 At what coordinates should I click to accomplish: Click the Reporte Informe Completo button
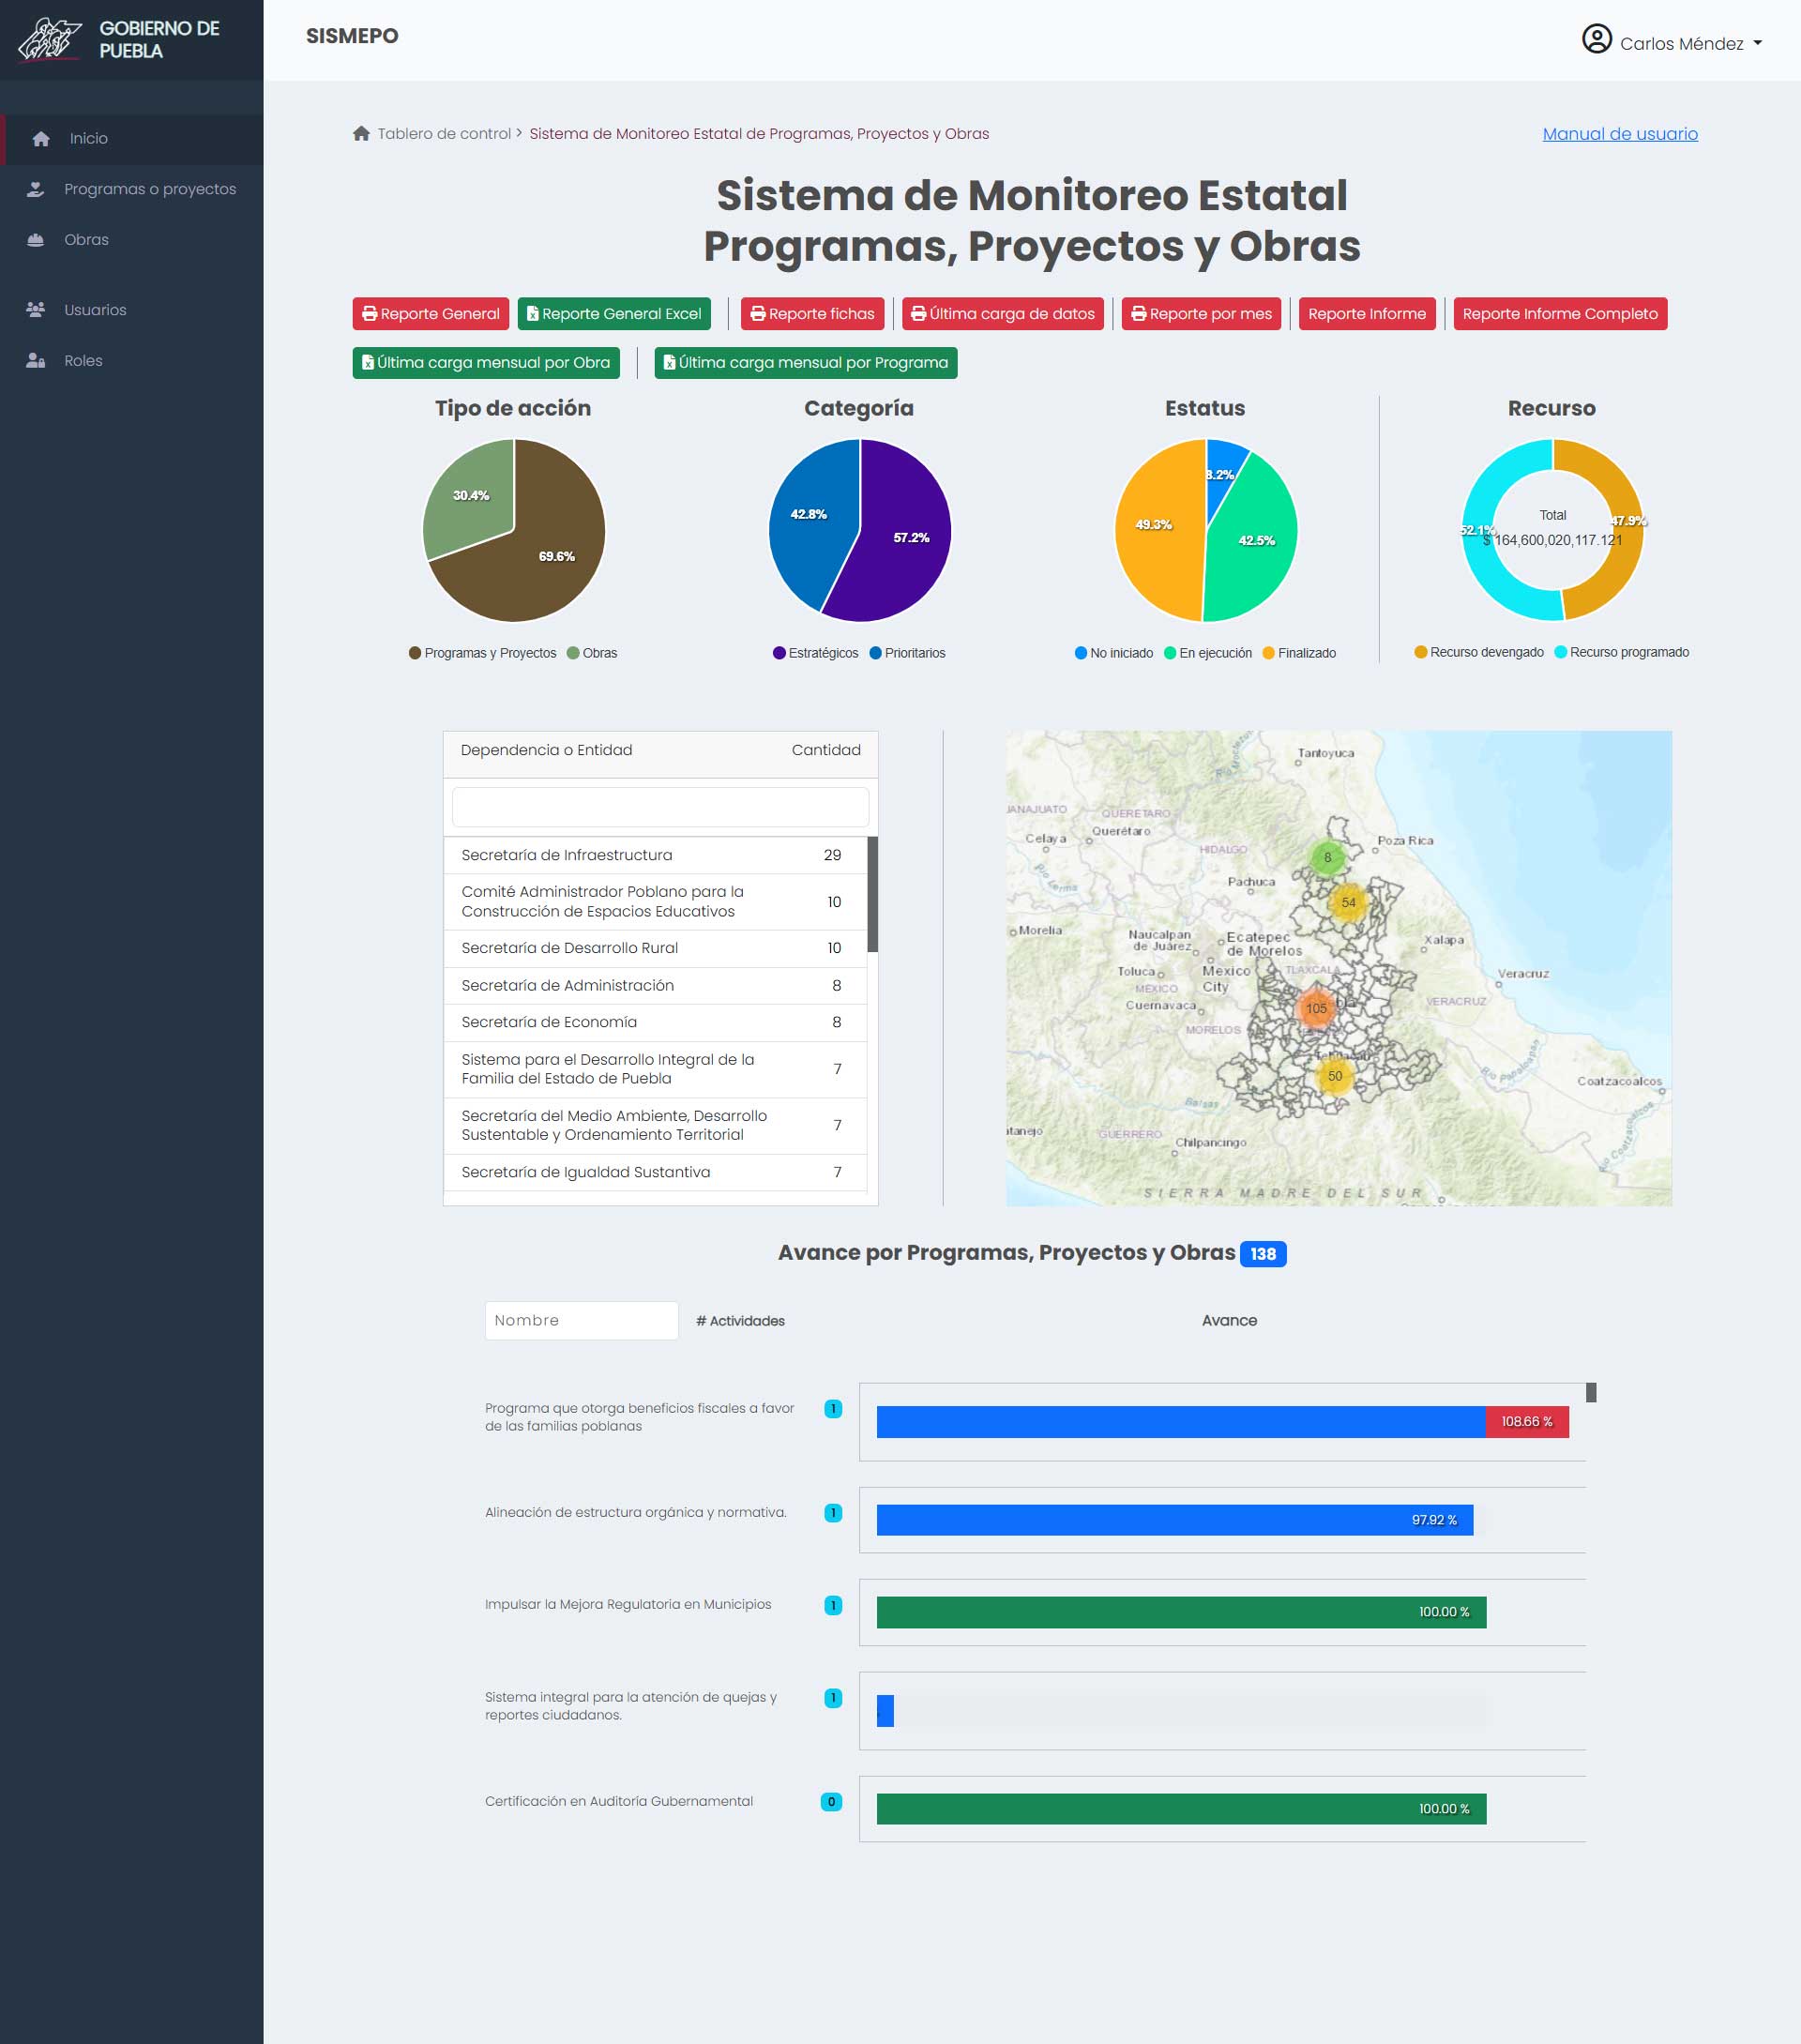point(1560,313)
